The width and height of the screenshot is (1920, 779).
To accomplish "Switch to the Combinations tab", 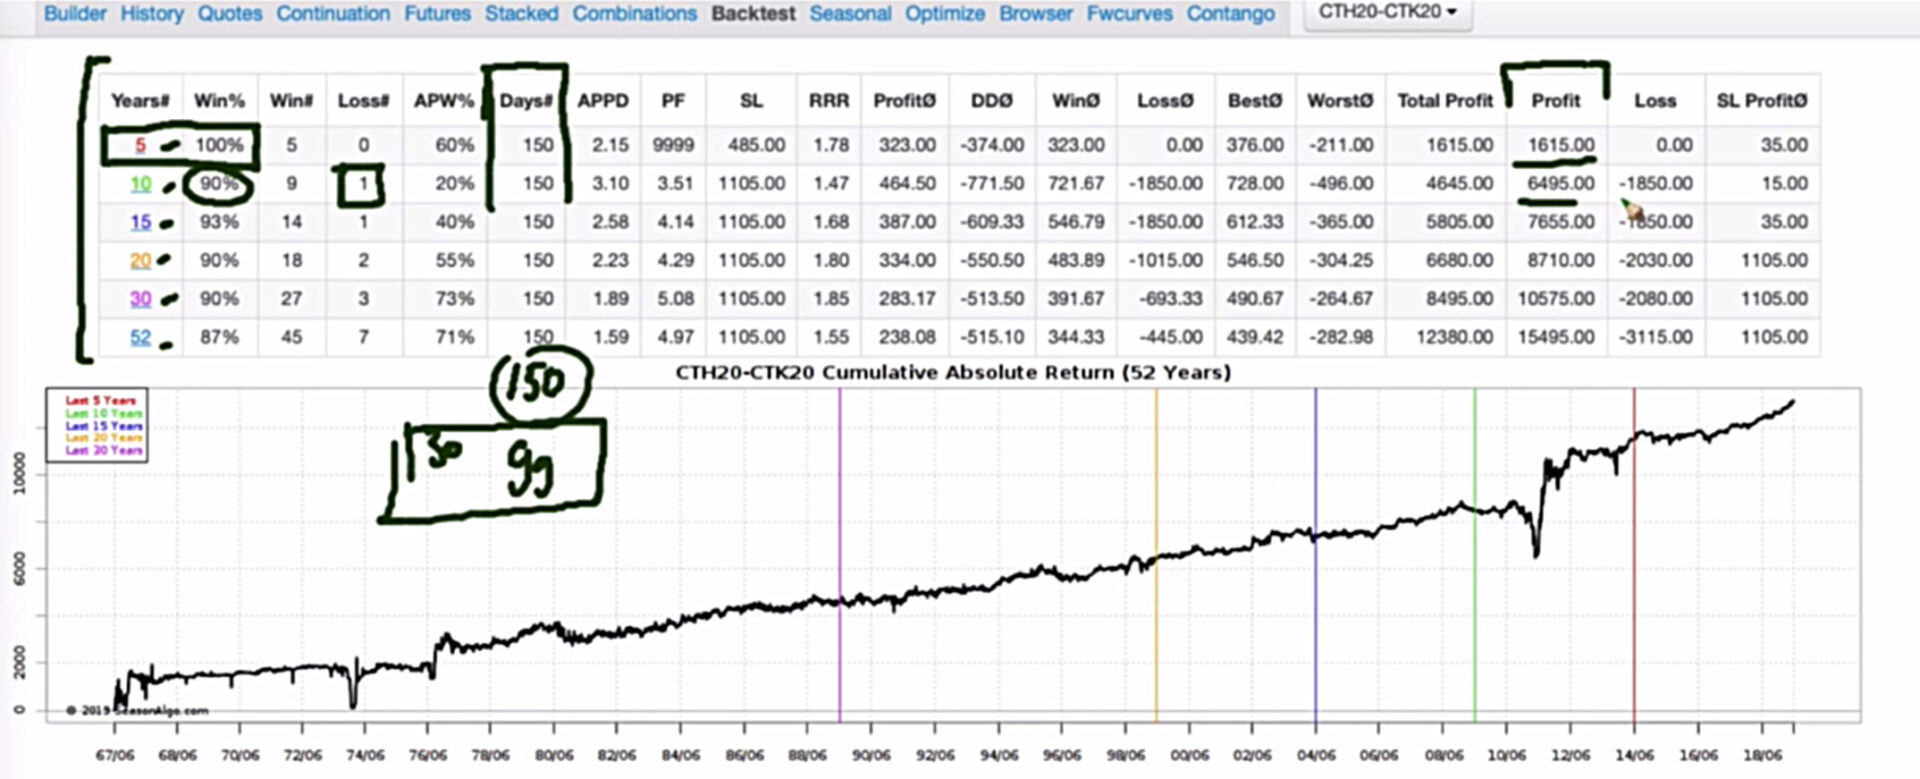I will coord(634,14).
